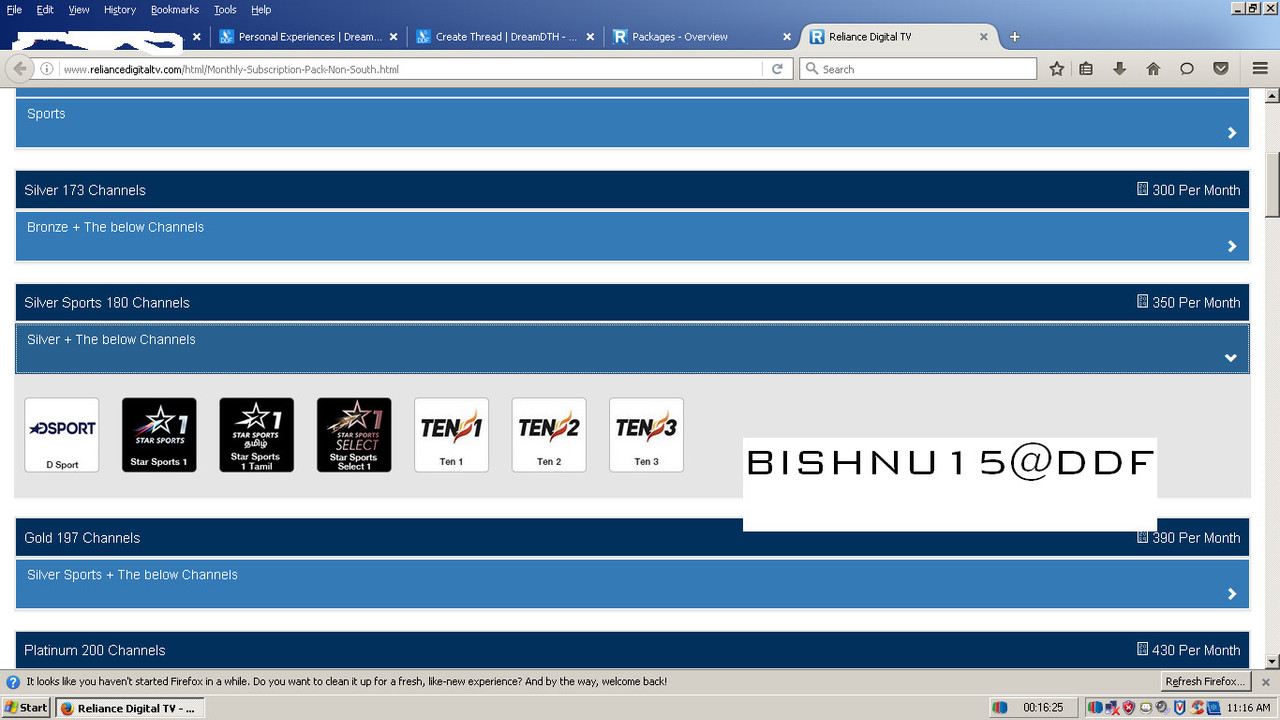
Task: Click the scrollbar up arrow
Action: (1272, 96)
